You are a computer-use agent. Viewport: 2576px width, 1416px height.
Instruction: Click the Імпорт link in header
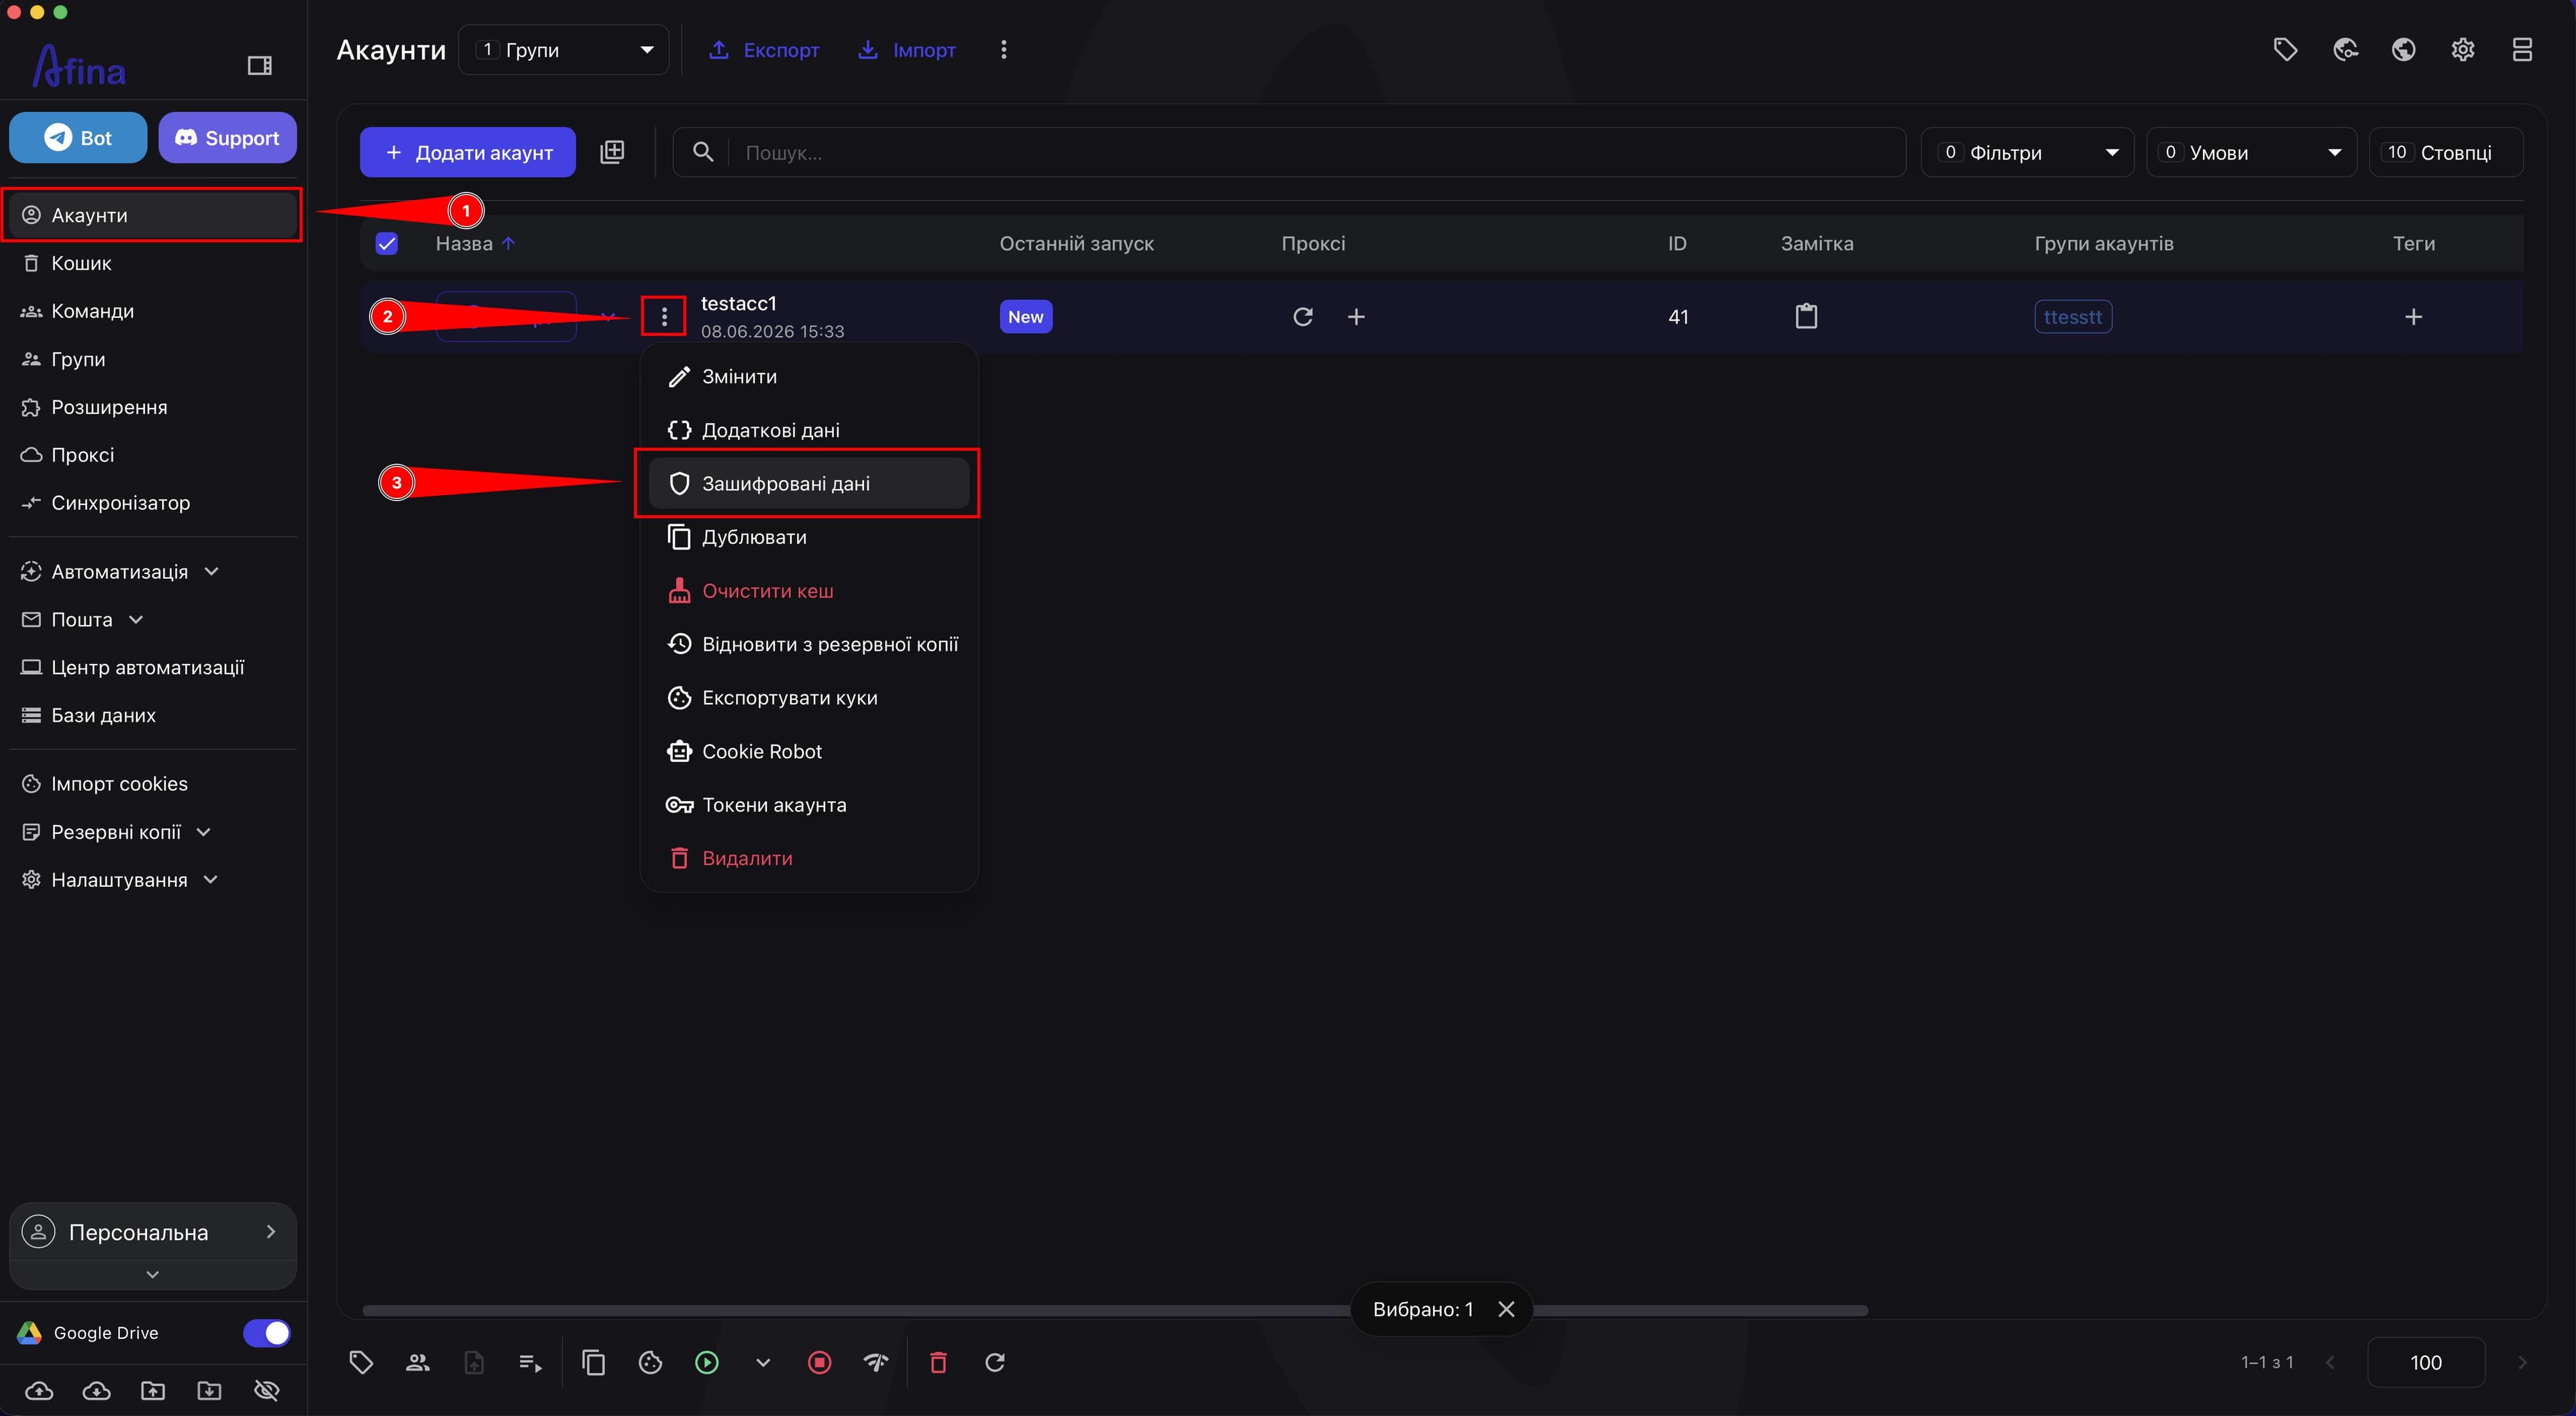pyautogui.click(x=907, y=50)
